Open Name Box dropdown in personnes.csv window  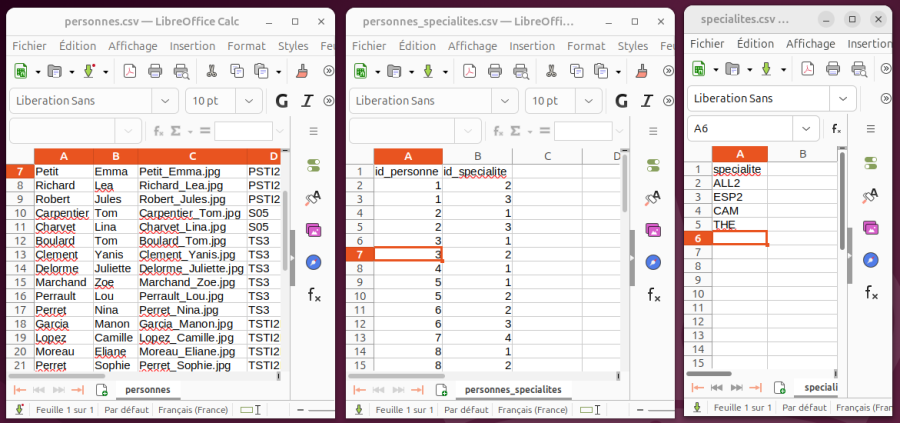pos(128,131)
